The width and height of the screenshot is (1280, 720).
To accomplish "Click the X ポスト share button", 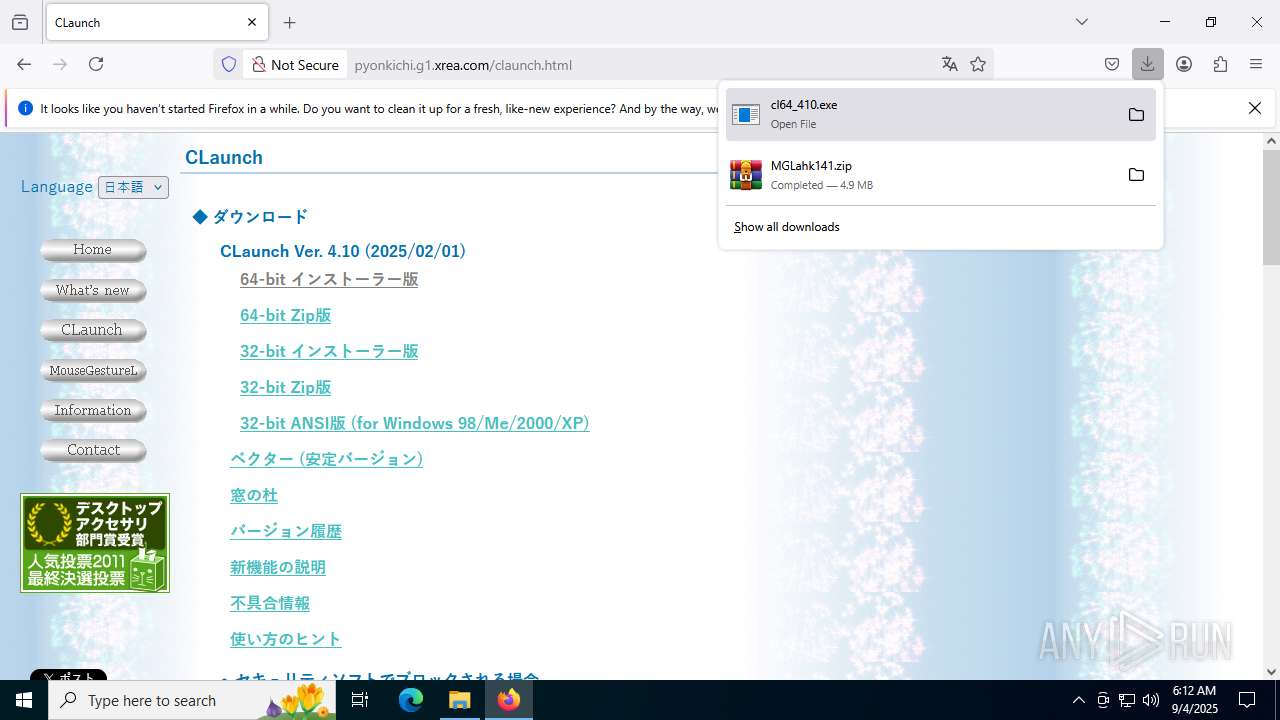I will pos(68,675).
